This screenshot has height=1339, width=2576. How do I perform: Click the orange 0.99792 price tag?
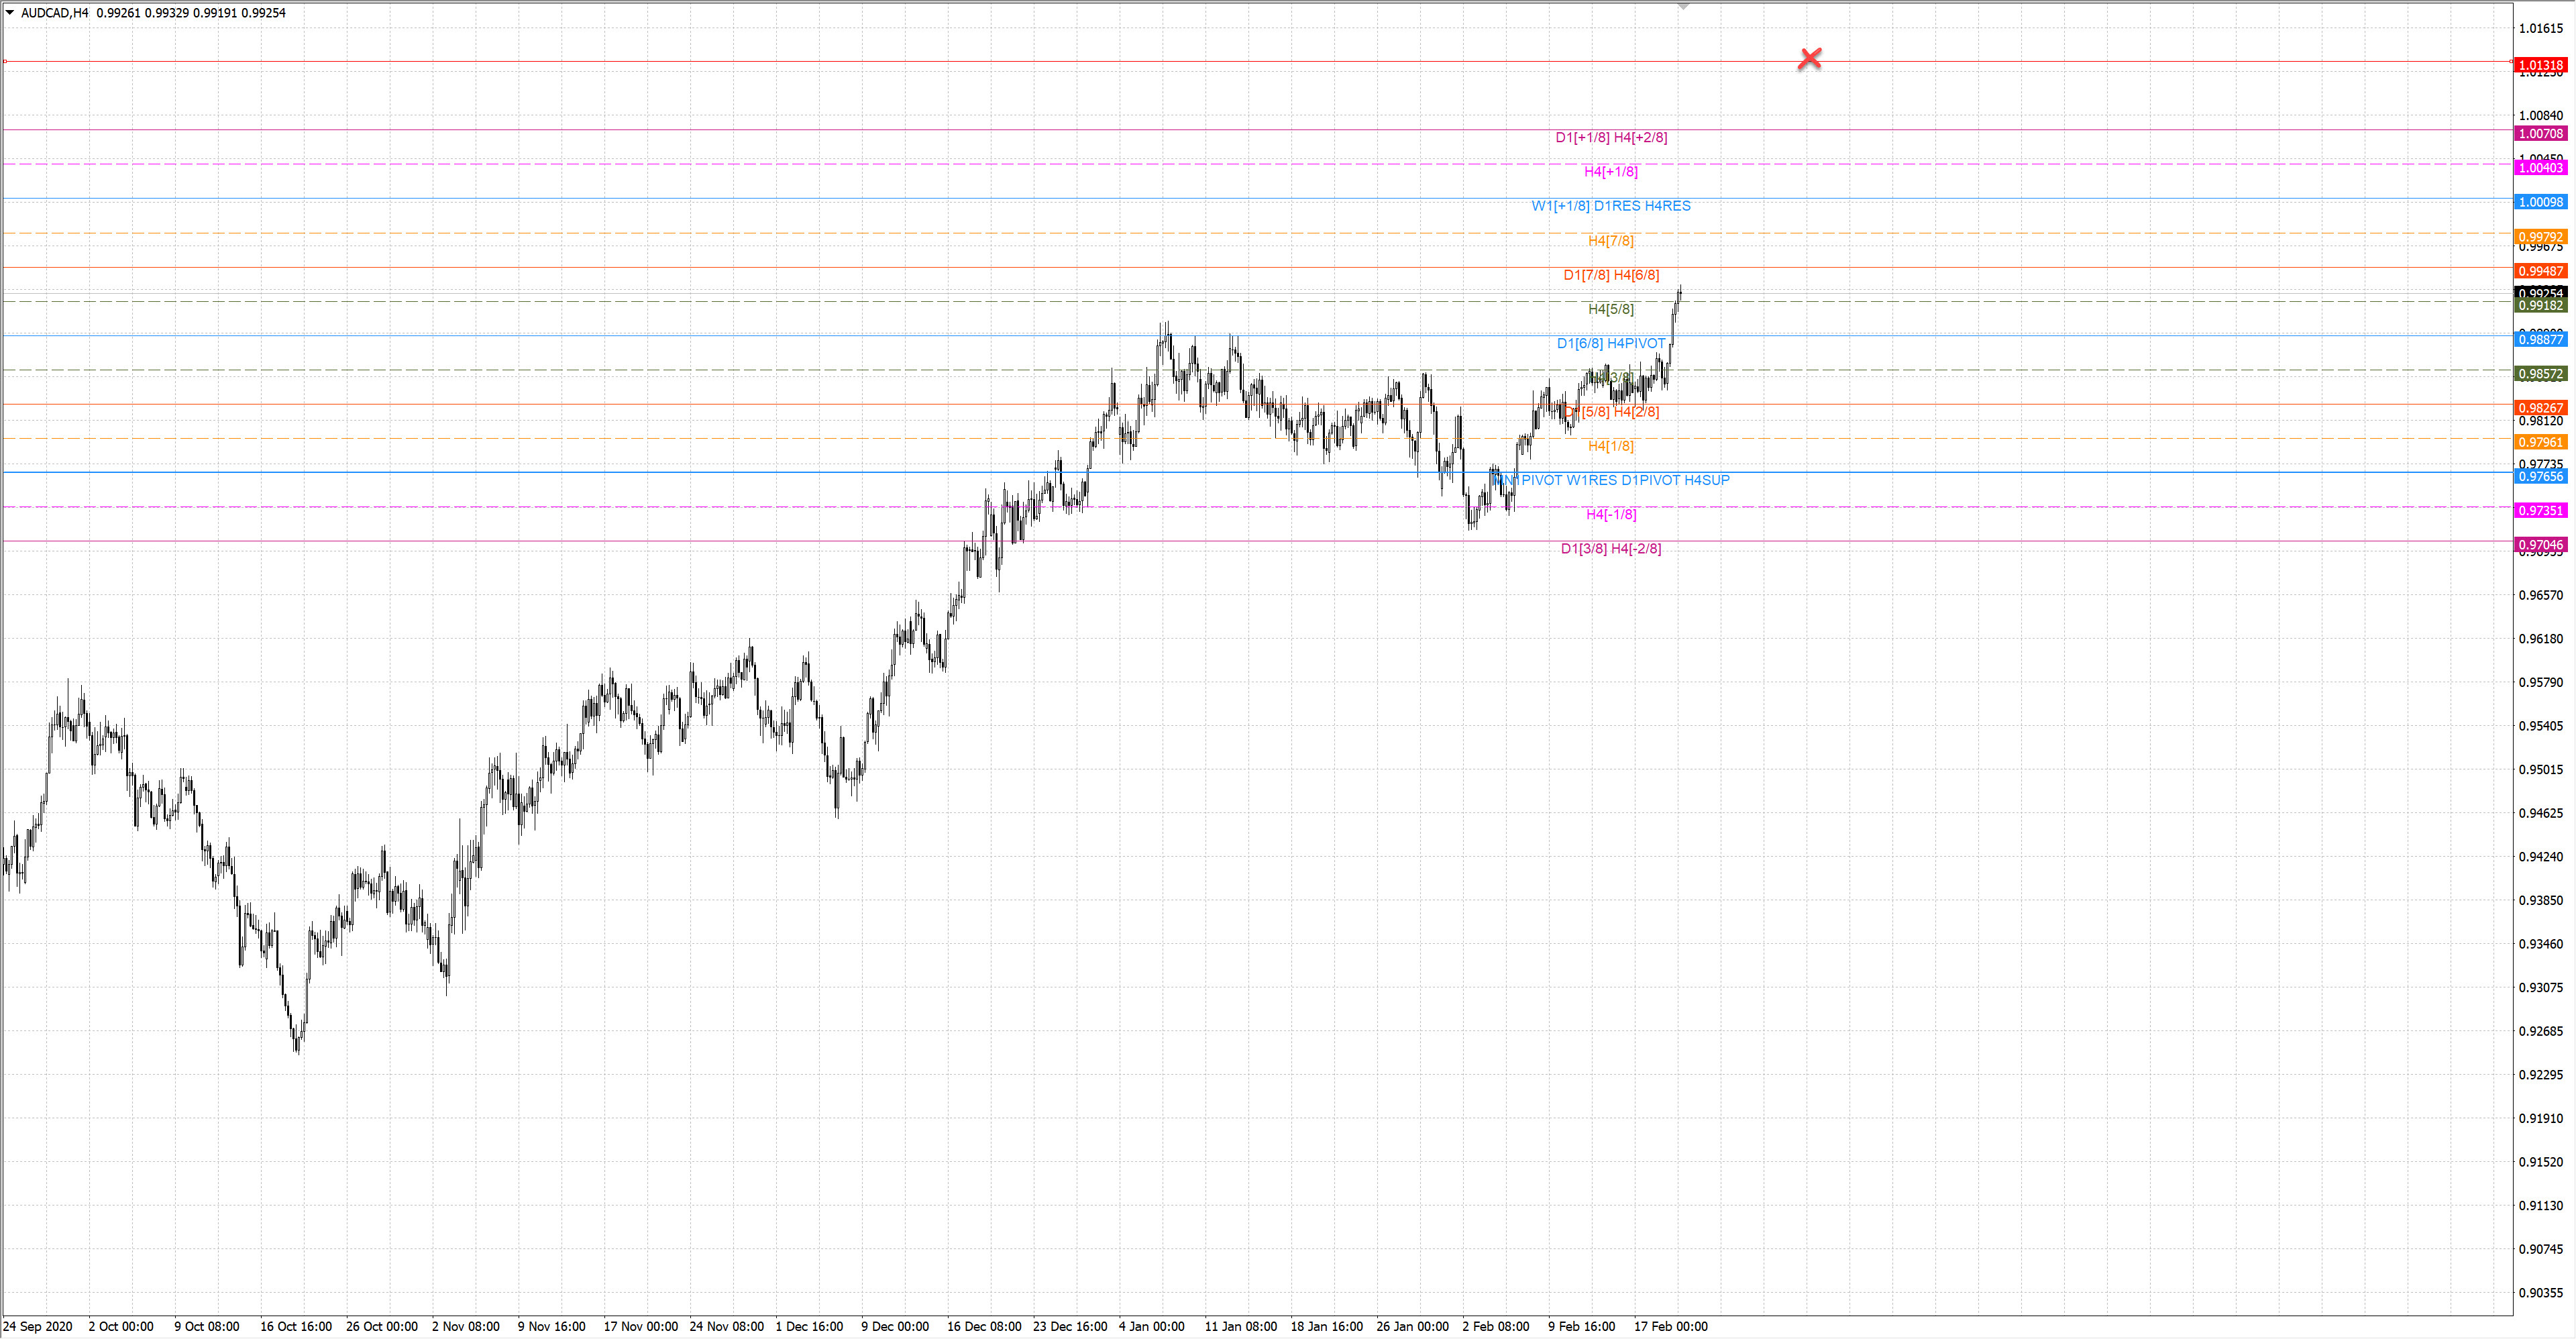click(x=2540, y=237)
